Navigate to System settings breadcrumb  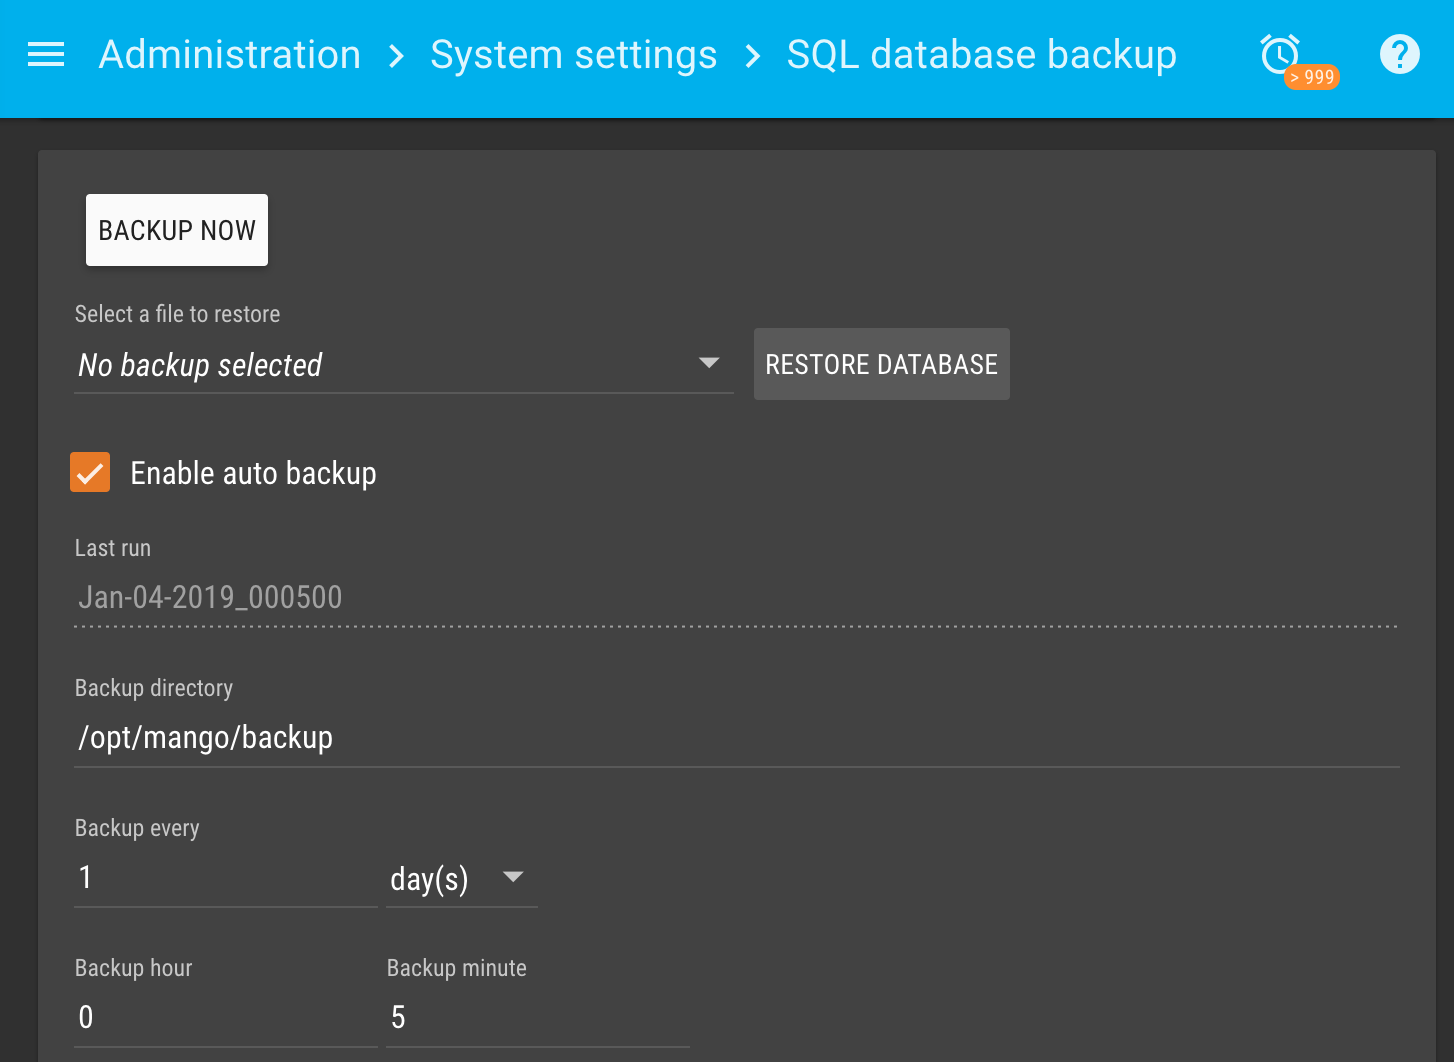coord(573,55)
